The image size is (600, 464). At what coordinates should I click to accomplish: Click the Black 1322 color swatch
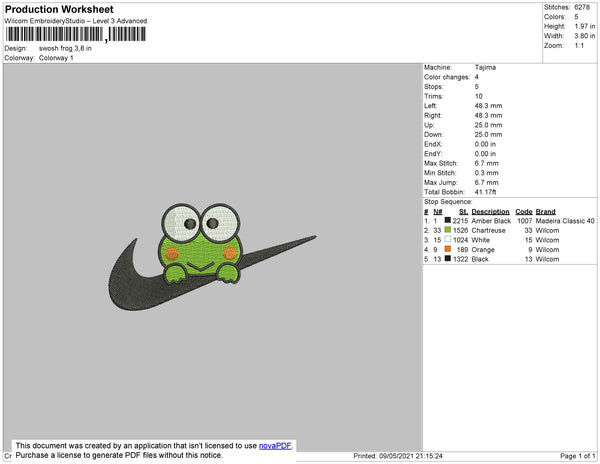447,259
